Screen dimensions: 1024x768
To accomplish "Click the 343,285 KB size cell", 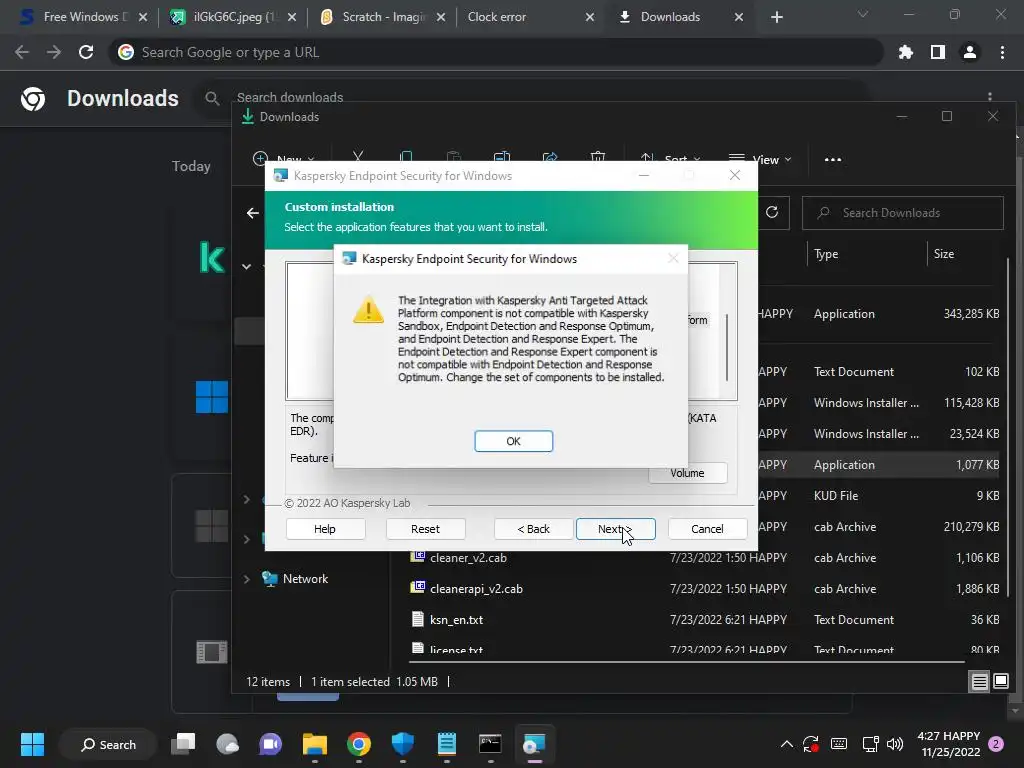I will pyautogui.click(x=971, y=314).
